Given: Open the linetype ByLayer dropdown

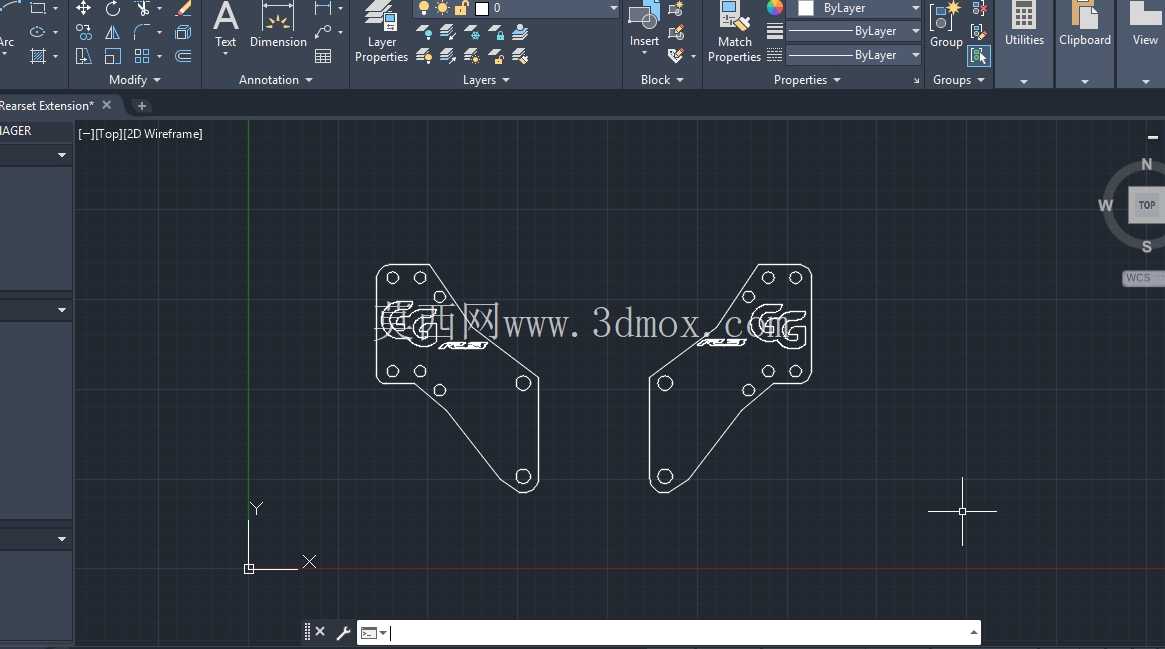Looking at the screenshot, I should pos(915,55).
